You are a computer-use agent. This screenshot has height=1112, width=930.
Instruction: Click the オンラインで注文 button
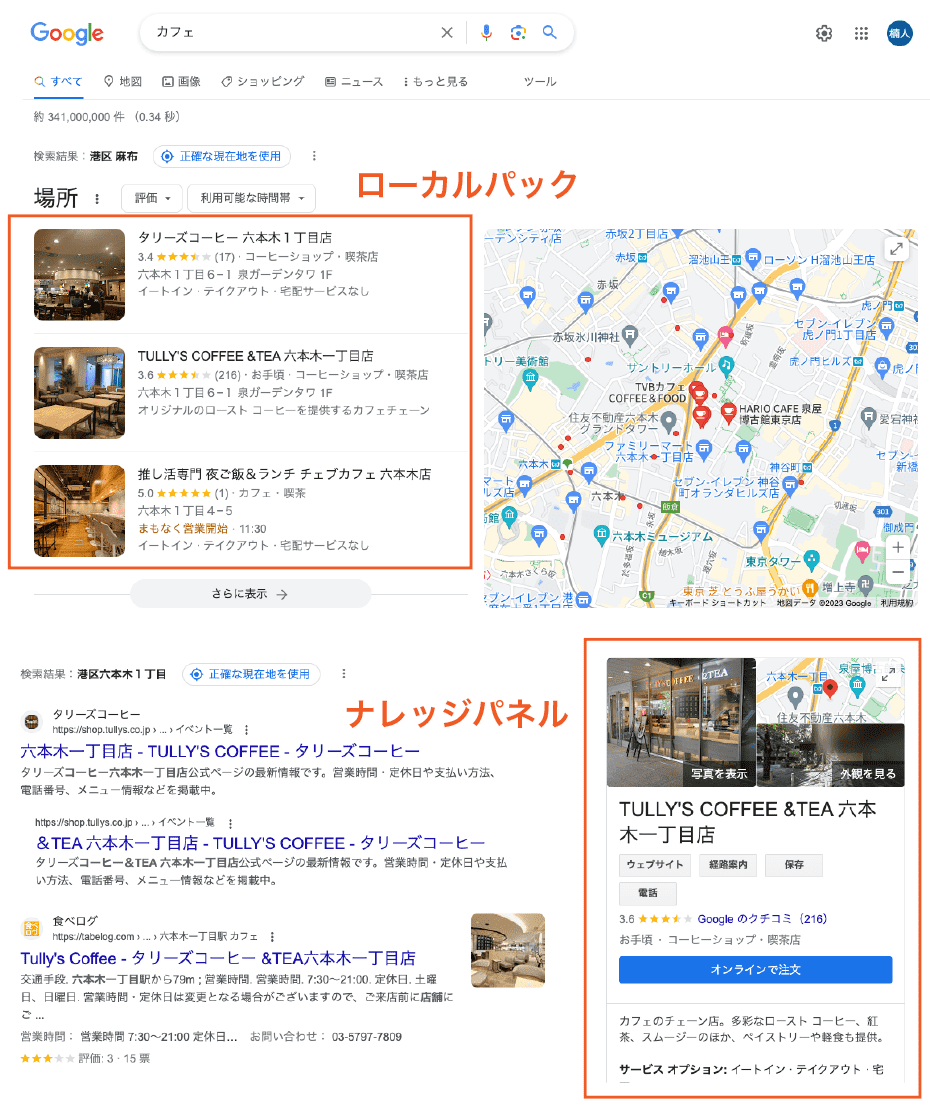755,970
